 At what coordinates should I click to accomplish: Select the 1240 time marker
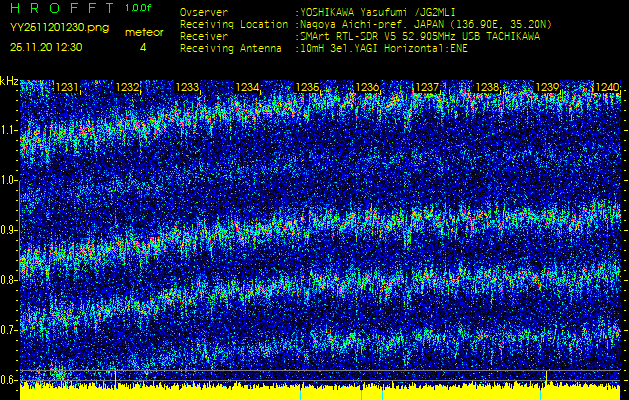tap(606, 88)
